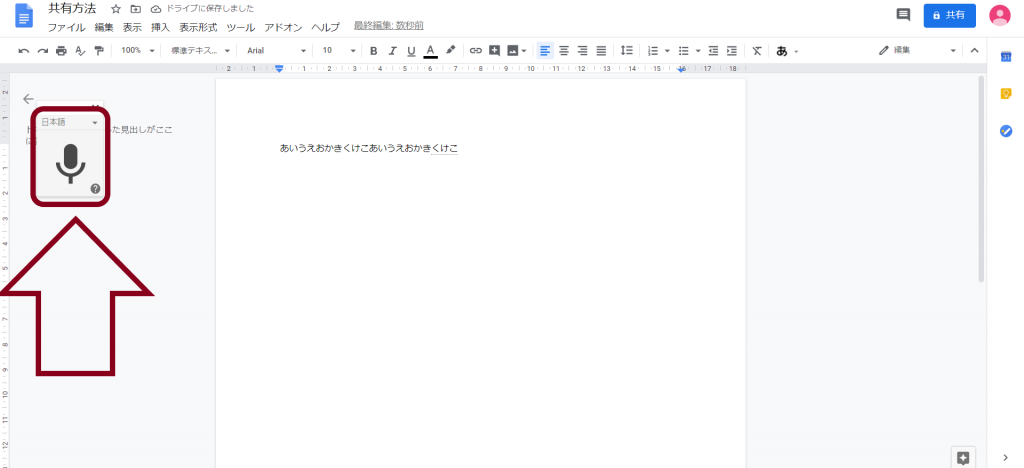
Task: Open the Arial font dropdown
Action: (x=276, y=50)
